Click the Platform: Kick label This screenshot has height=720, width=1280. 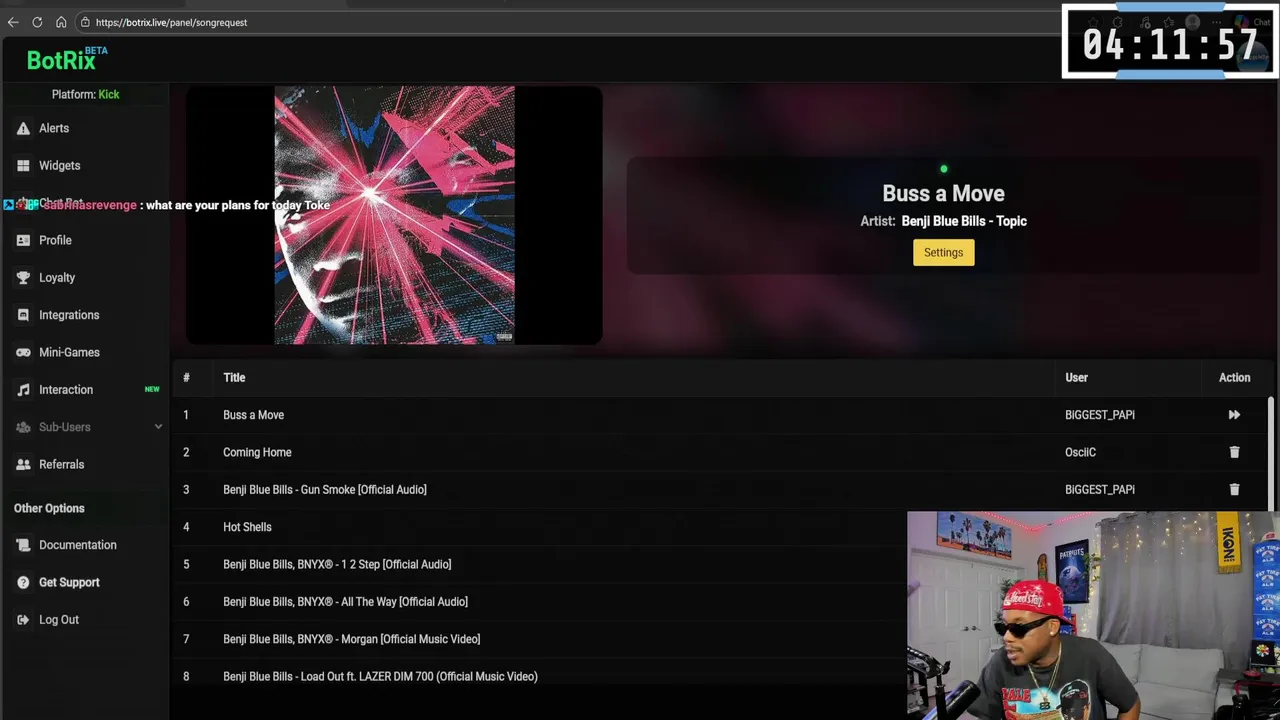point(85,94)
